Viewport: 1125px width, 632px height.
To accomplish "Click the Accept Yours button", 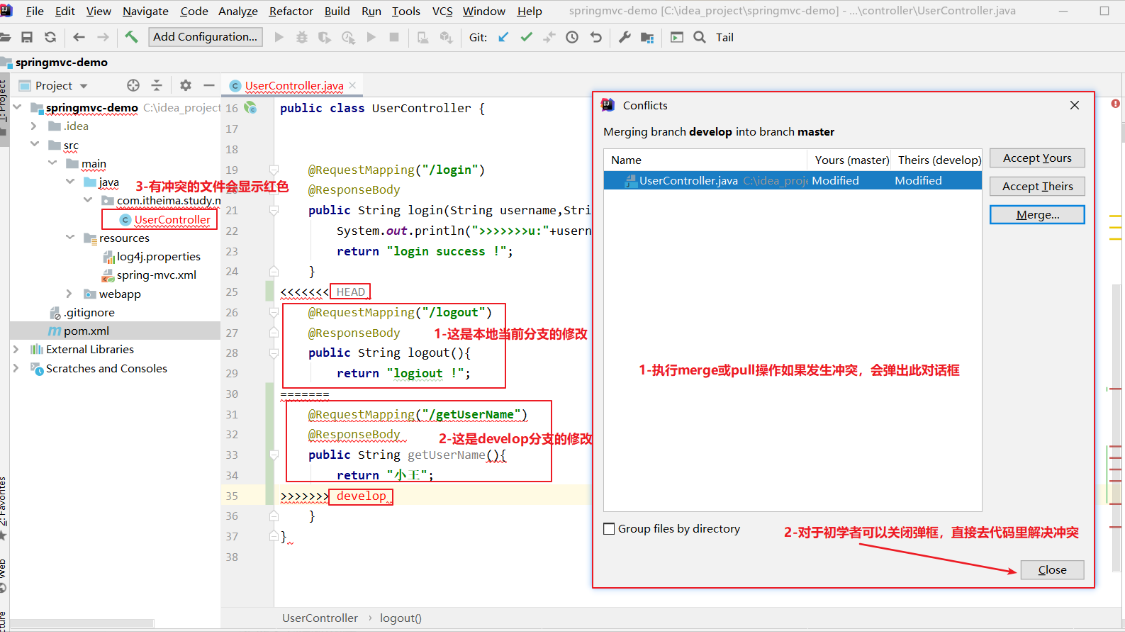I will 1037,158.
